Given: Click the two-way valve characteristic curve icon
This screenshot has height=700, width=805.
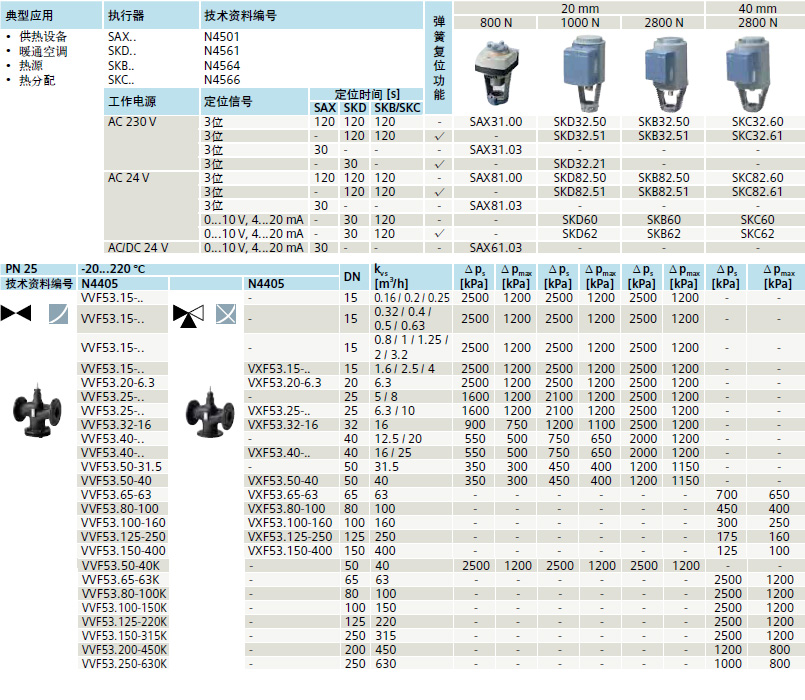Looking at the screenshot, I should [x=59, y=314].
